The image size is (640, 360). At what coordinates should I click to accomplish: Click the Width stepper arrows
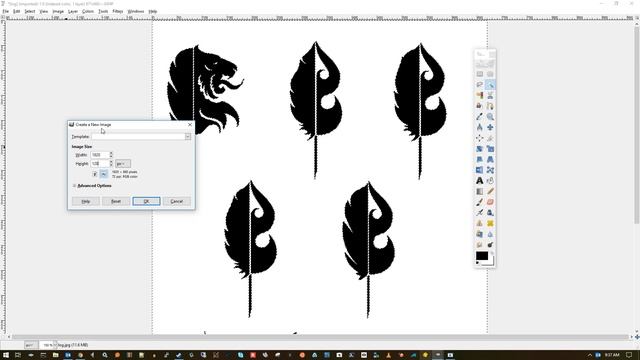coord(111,155)
